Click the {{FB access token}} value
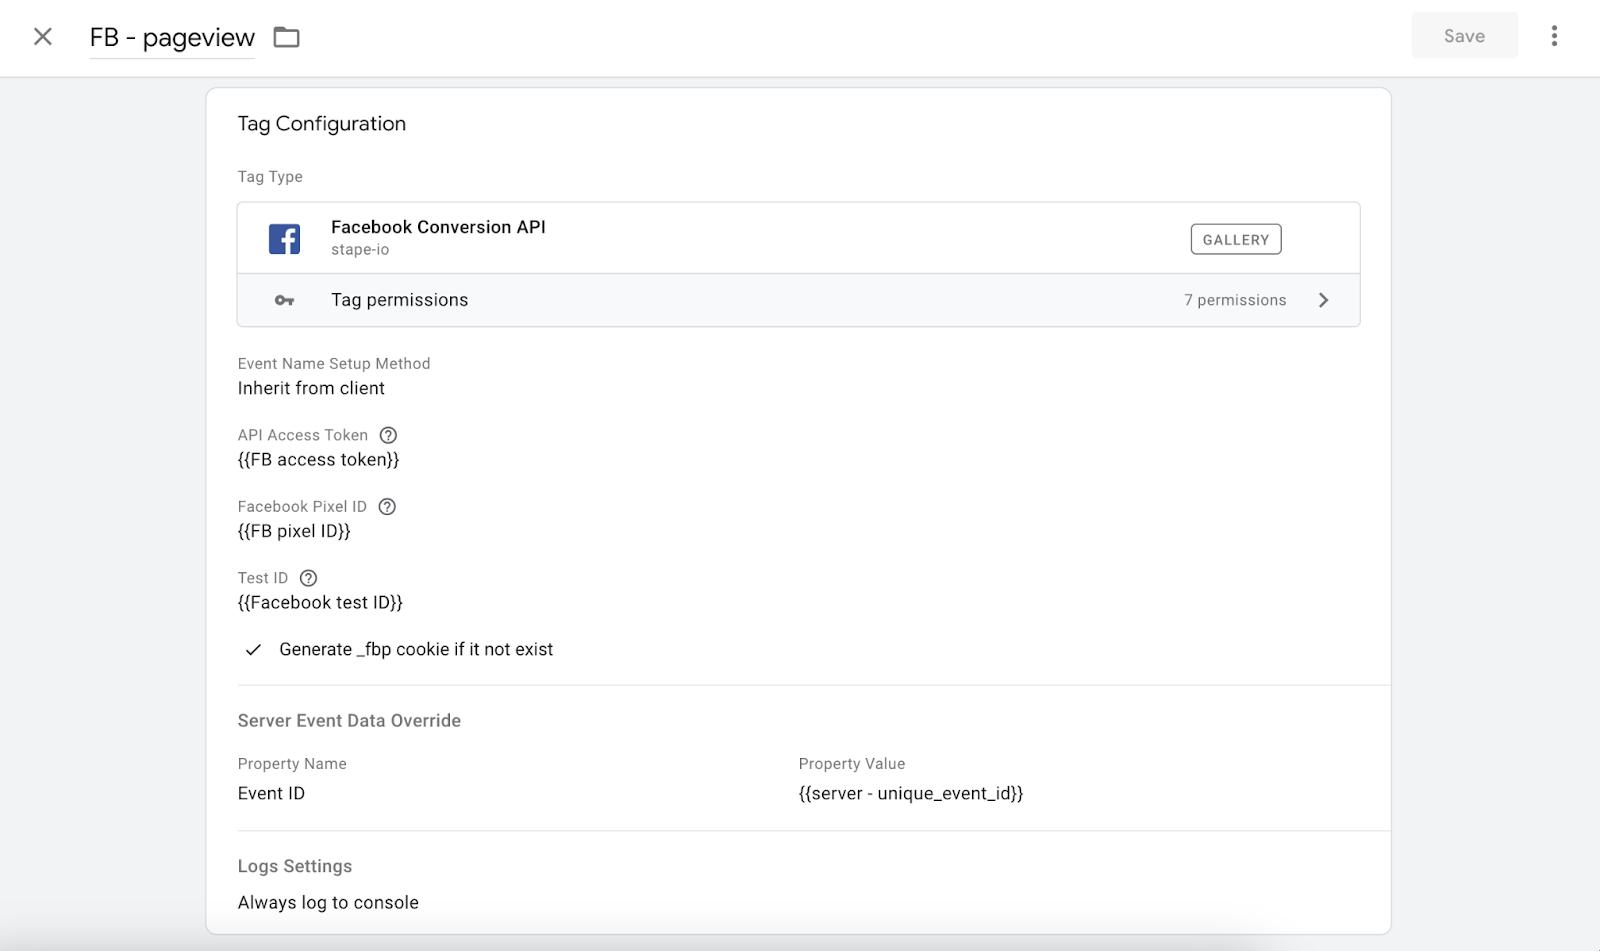 tap(318, 460)
